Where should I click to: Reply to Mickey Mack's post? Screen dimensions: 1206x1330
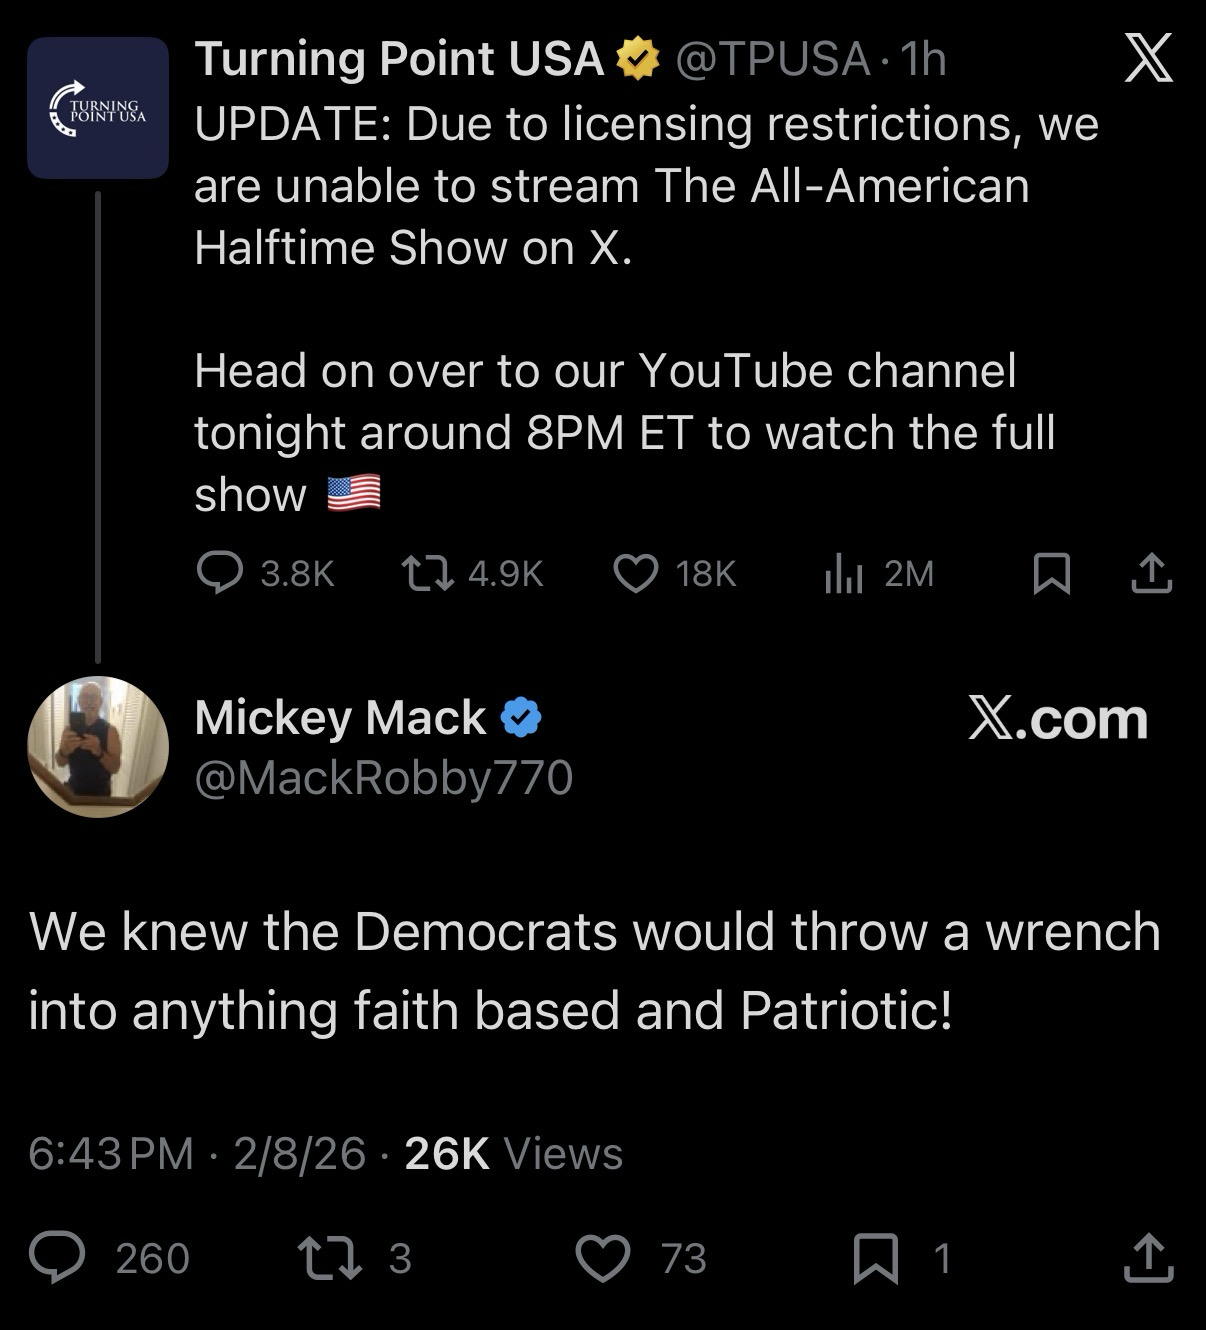[57, 1258]
